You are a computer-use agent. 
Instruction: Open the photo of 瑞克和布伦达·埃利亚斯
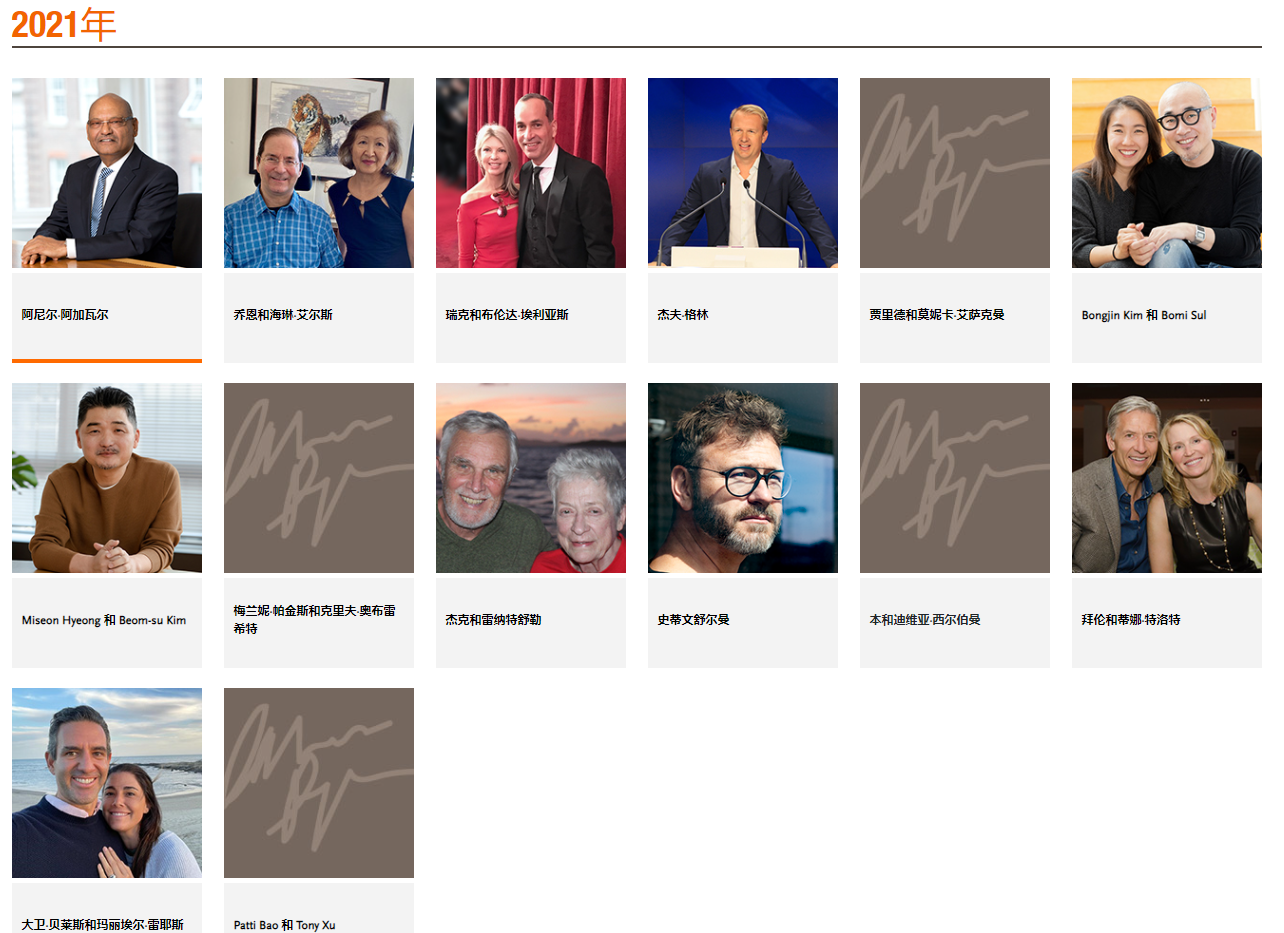pyautogui.click(x=531, y=173)
